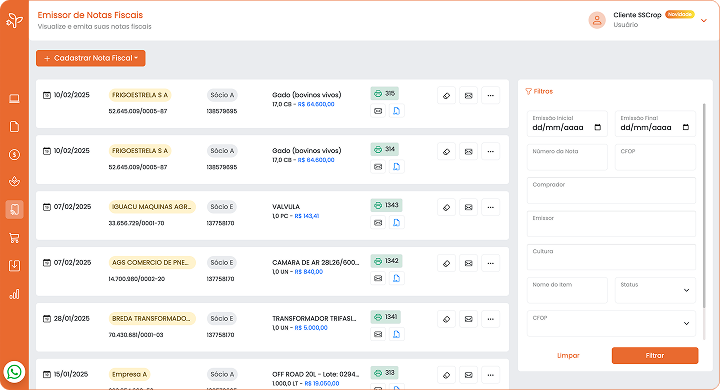Open more options on first FRIGOESTRELA row

(490, 96)
